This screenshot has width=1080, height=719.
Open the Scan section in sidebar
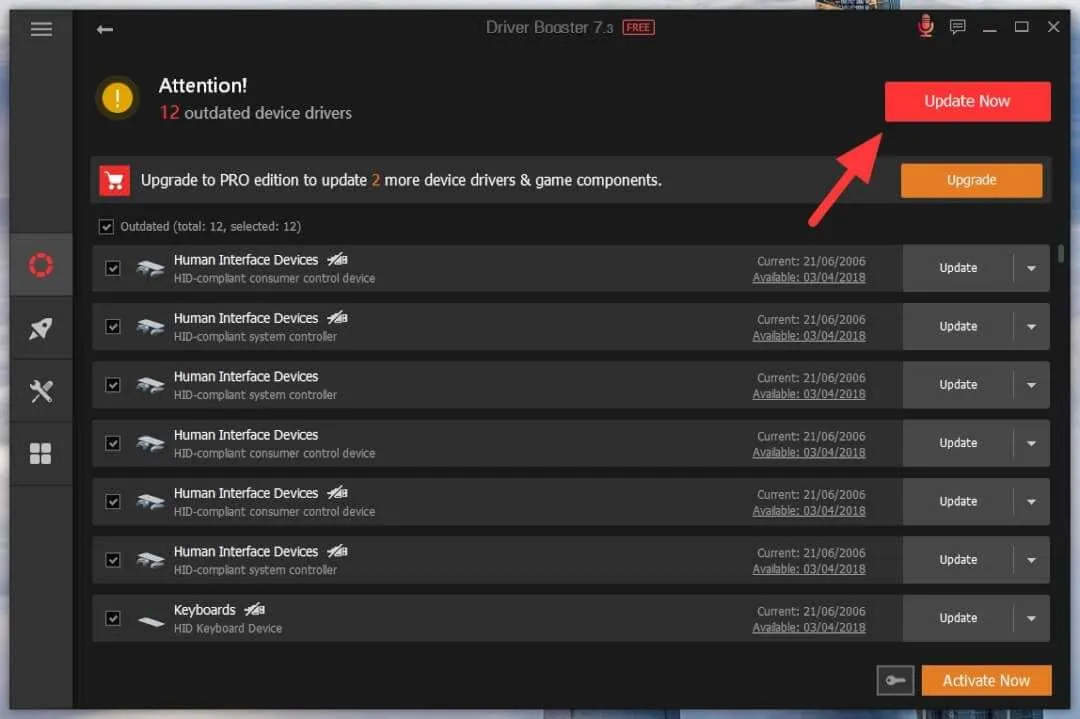pos(41,265)
